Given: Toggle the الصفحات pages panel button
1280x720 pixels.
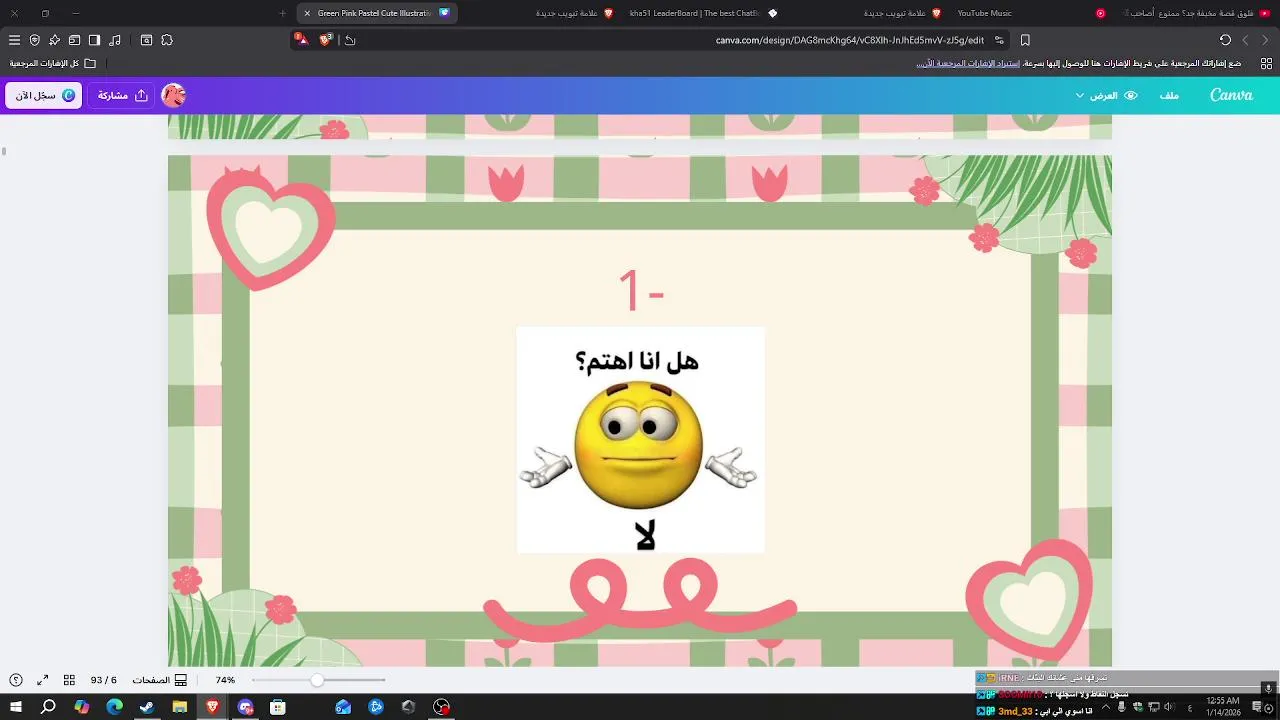Looking at the screenshot, I should [x=160, y=680].
